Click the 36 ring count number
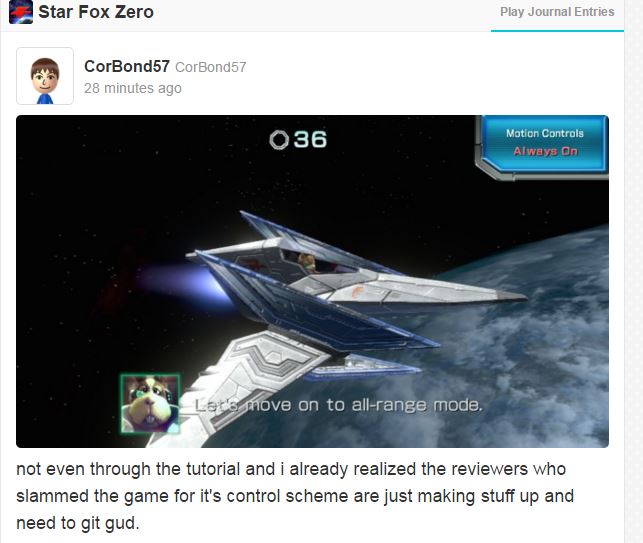 pos(310,139)
